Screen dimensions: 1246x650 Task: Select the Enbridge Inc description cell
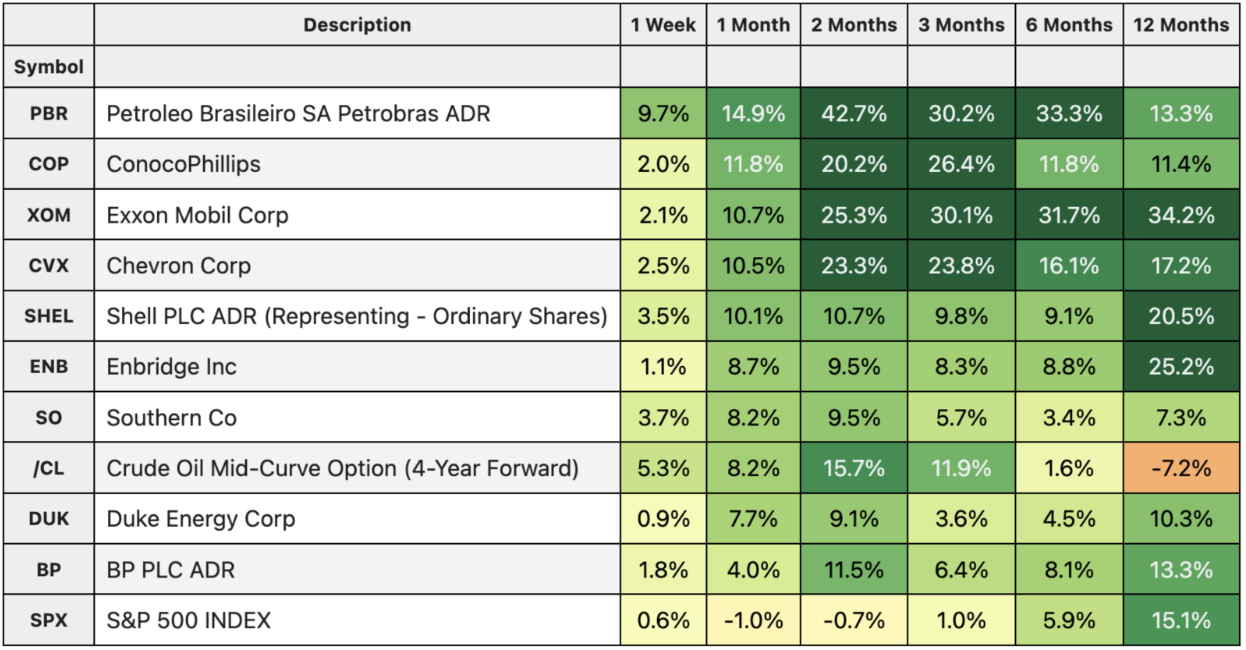point(172,367)
